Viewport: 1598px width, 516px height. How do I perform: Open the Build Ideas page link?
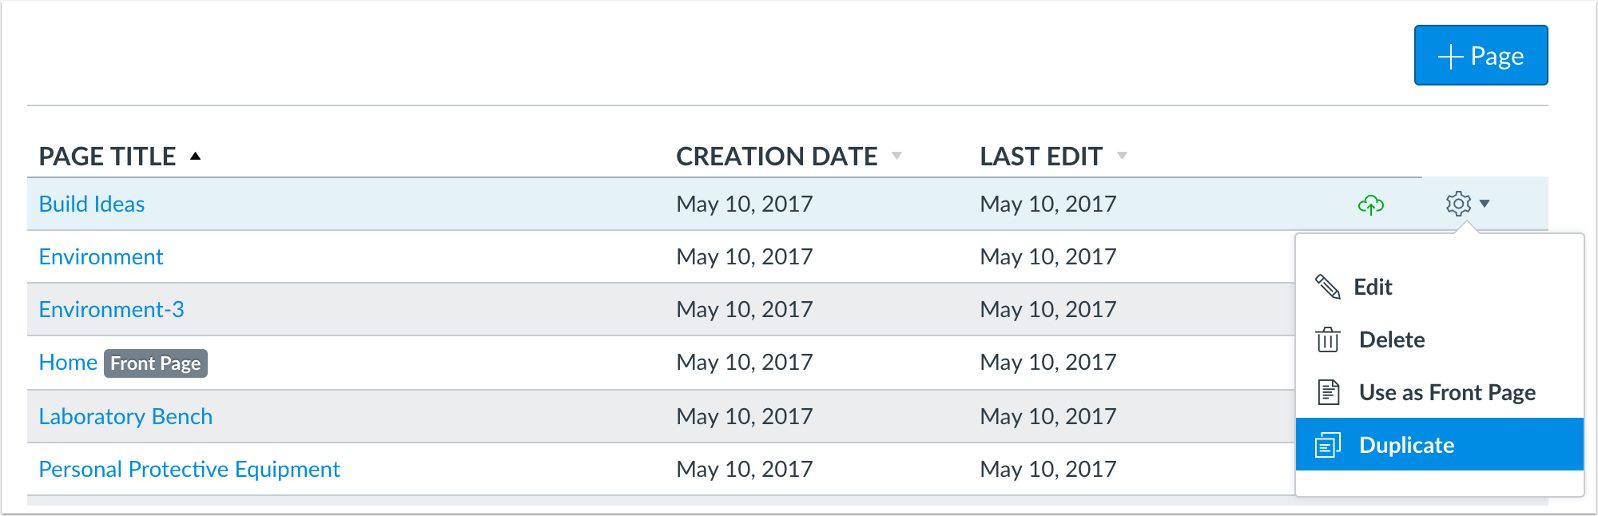[x=92, y=204]
